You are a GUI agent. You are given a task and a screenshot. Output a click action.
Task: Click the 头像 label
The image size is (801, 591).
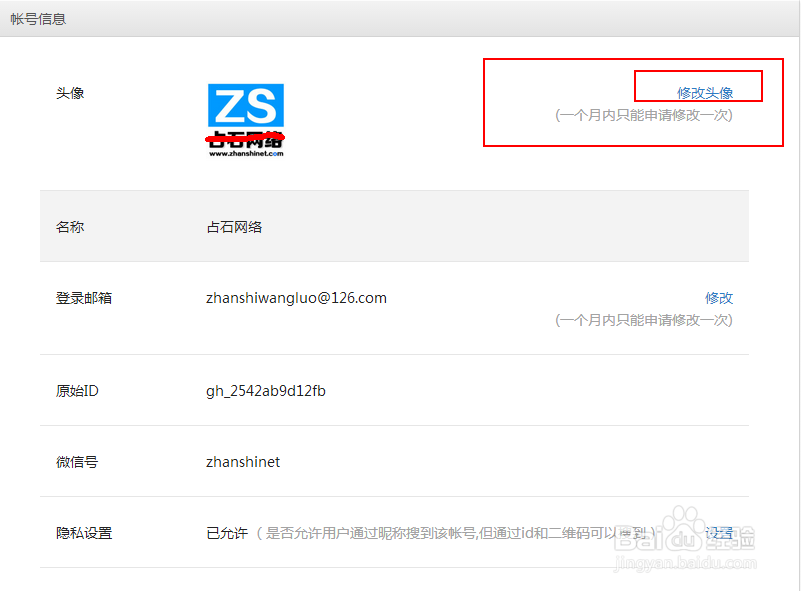pyautogui.click(x=70, y=93)
